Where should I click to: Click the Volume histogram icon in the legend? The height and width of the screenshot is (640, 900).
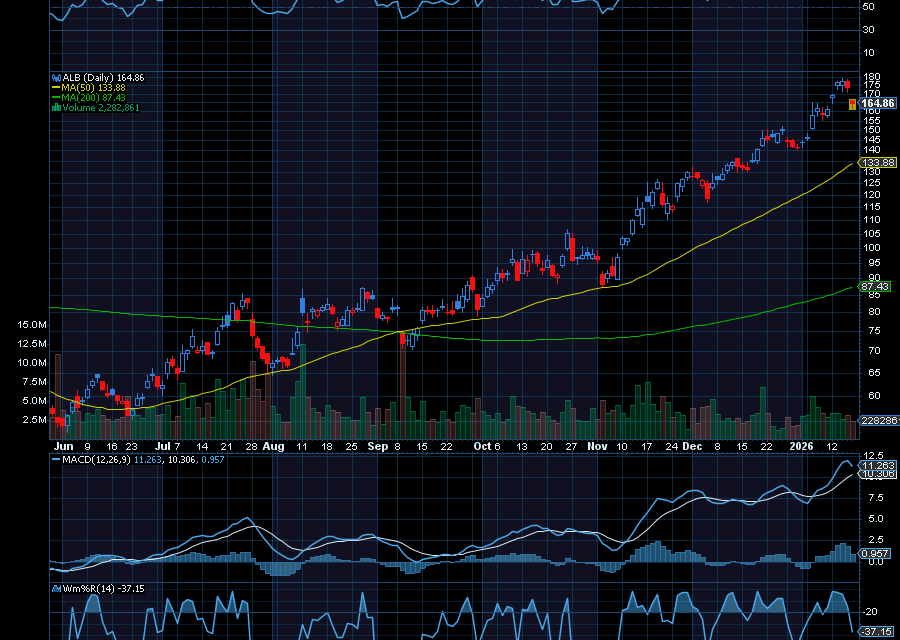(x=56, y=107)
